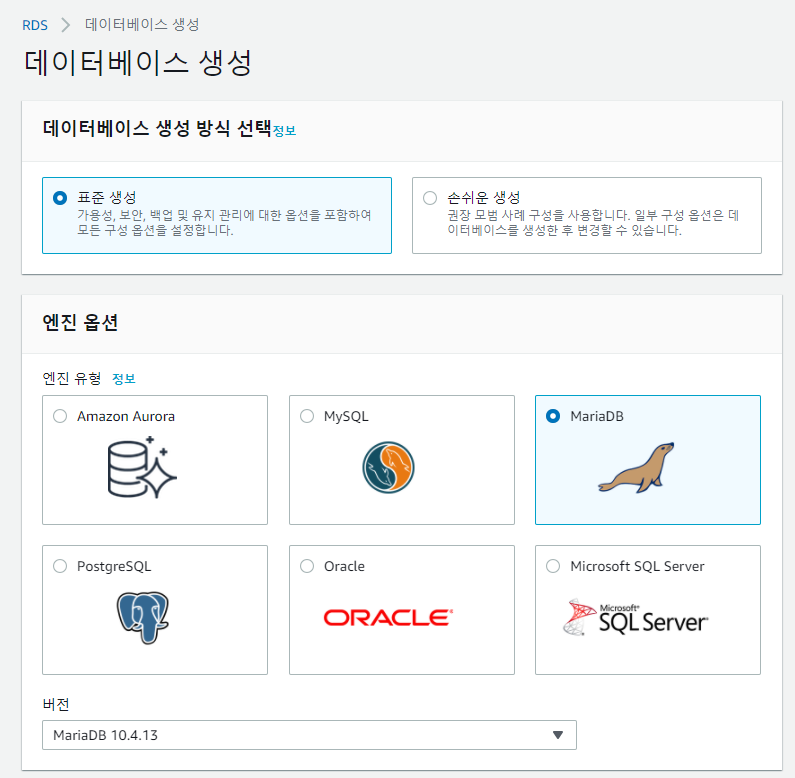This screenshot has height=778, width=795.
Task: Click the MySQL dolphin logo
Action: click(x=388, y=468)
